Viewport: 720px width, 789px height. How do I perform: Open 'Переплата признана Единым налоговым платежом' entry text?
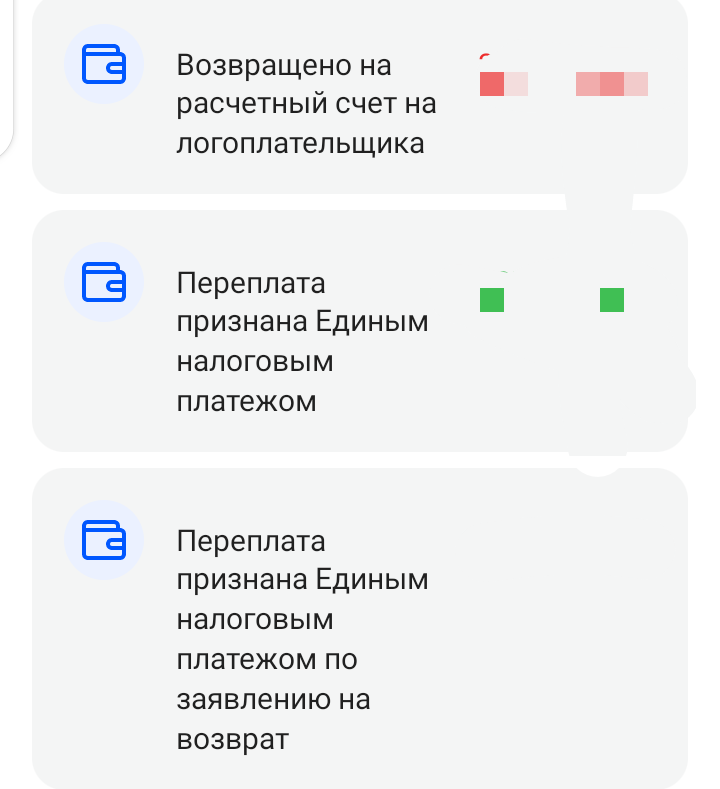302,342
